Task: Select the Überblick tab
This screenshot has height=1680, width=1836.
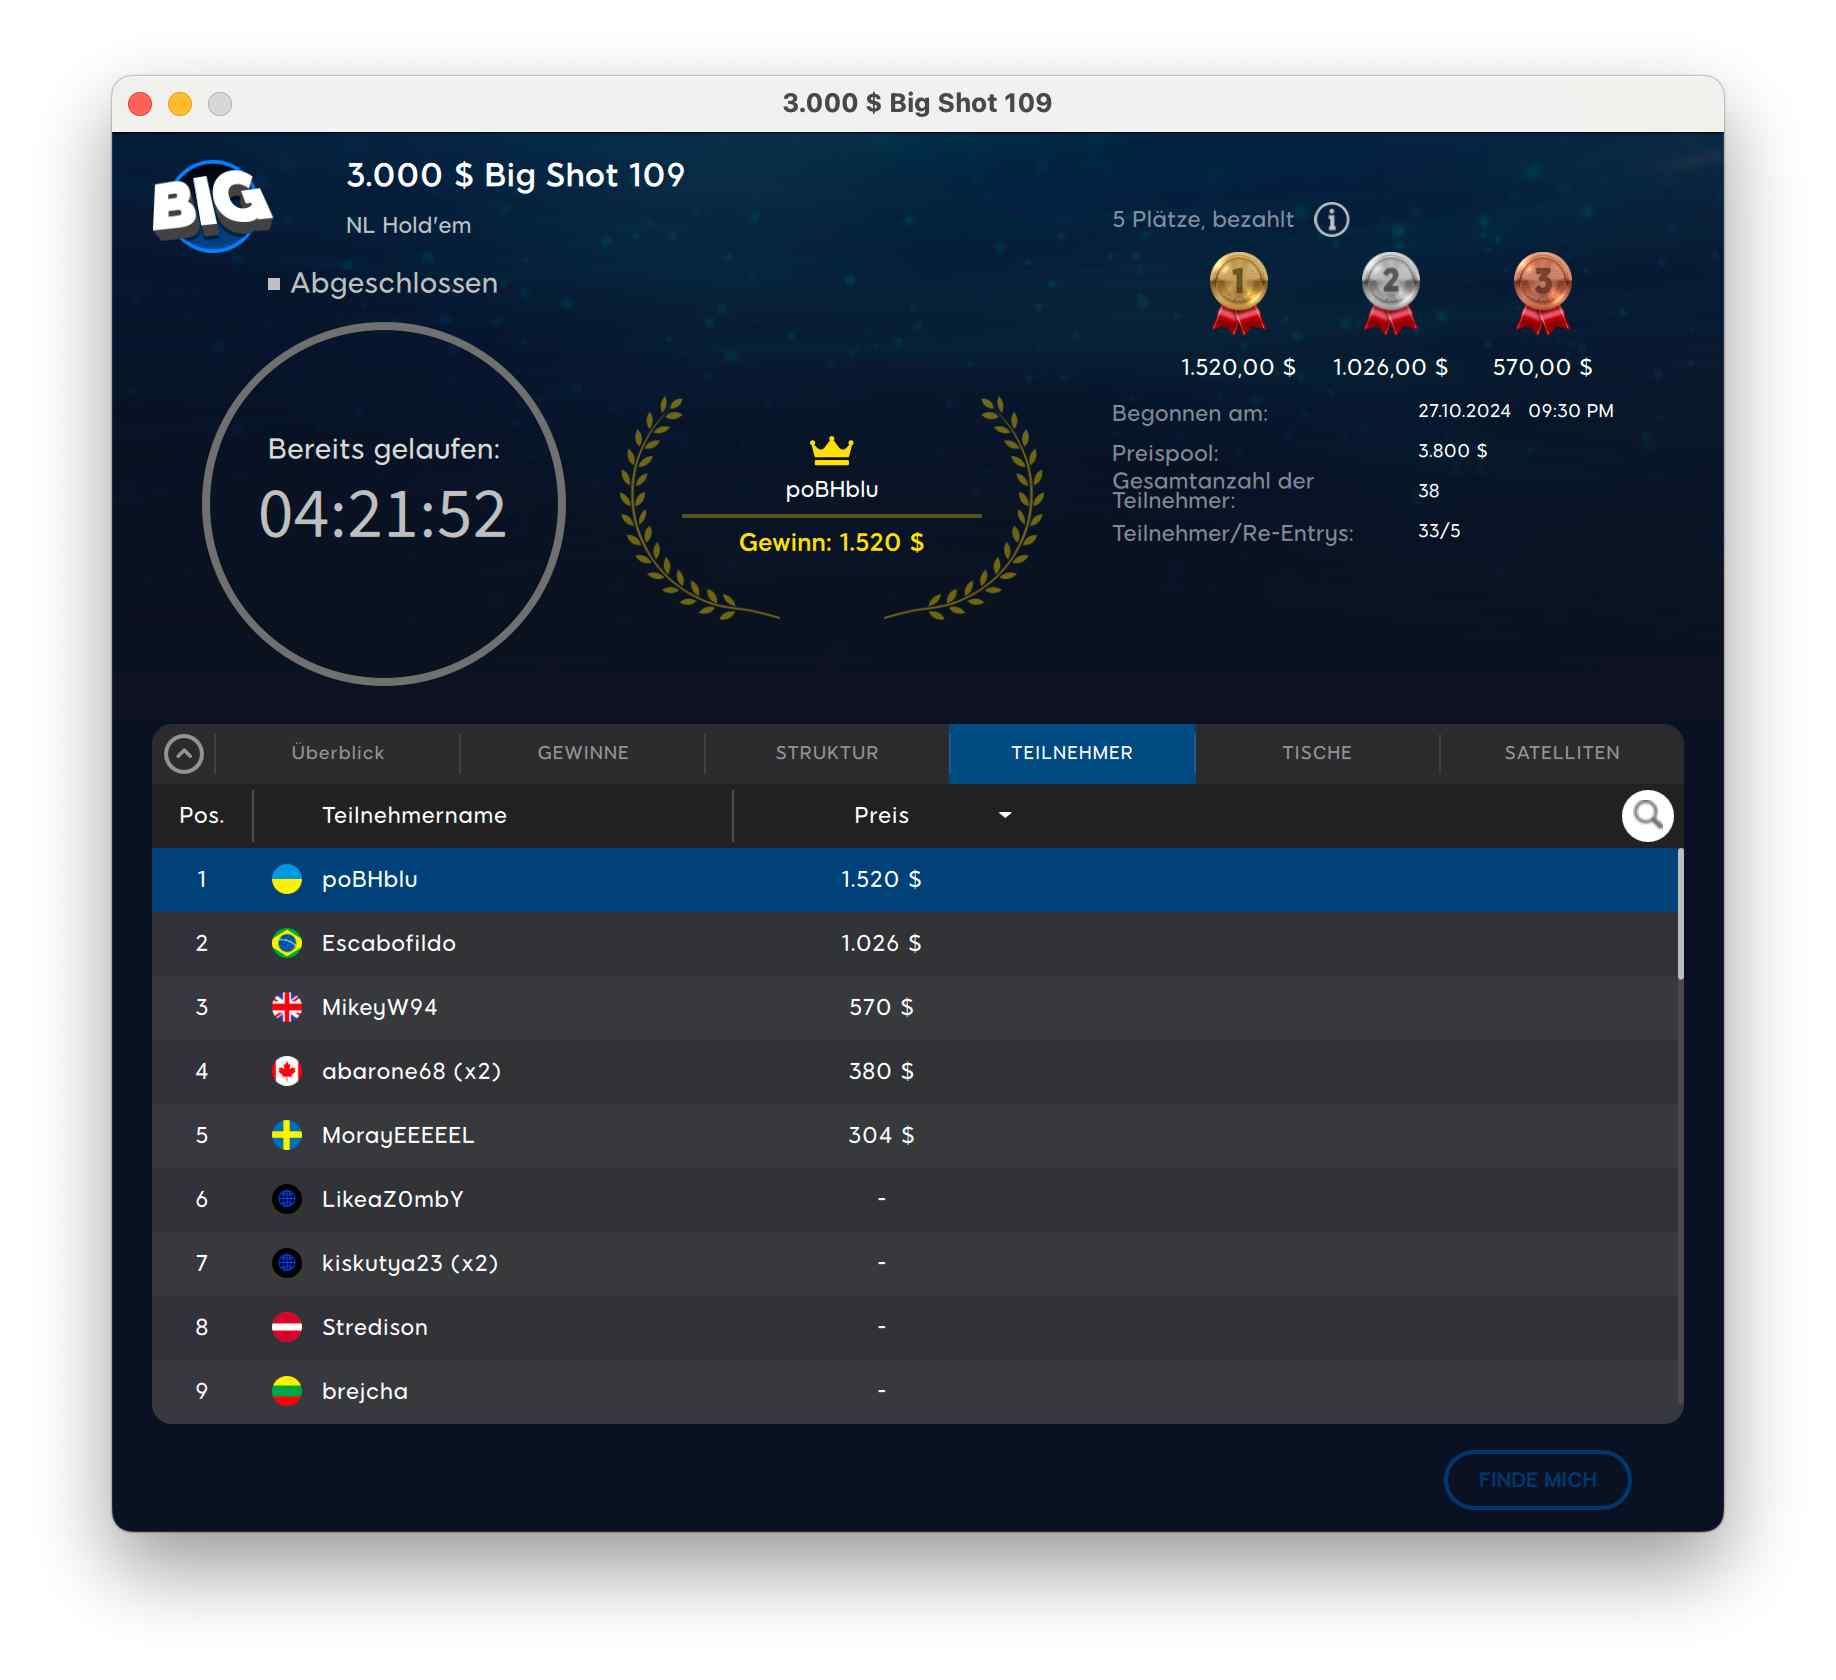Action: pos(338,753)
